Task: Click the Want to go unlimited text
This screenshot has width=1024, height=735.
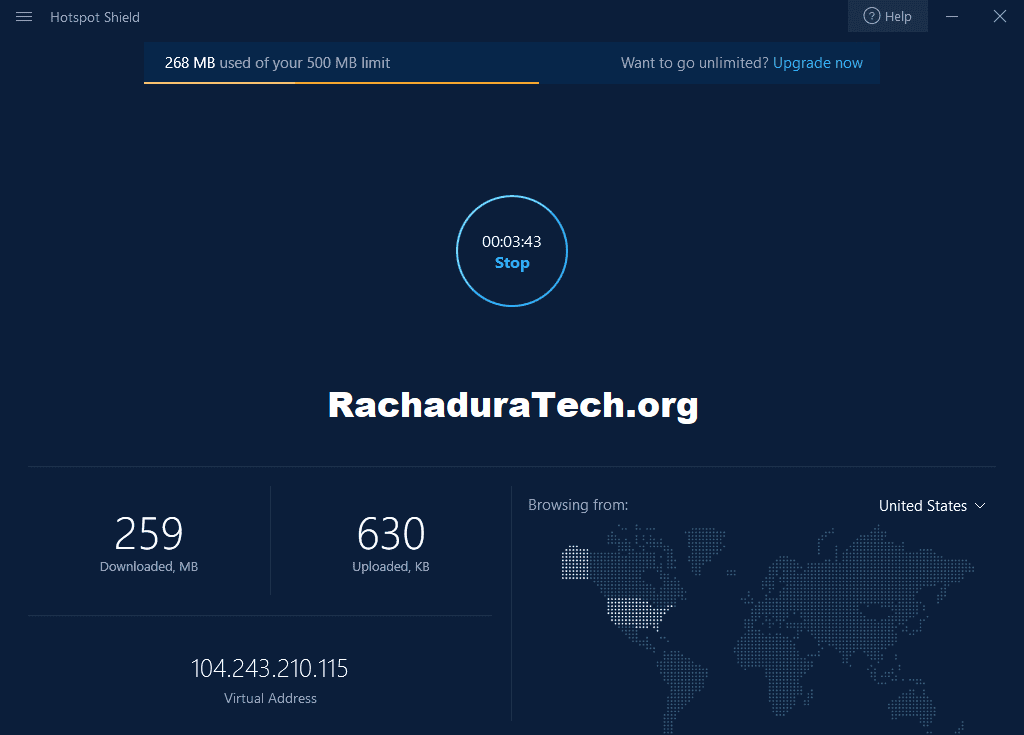Action: tap(695, 63)
